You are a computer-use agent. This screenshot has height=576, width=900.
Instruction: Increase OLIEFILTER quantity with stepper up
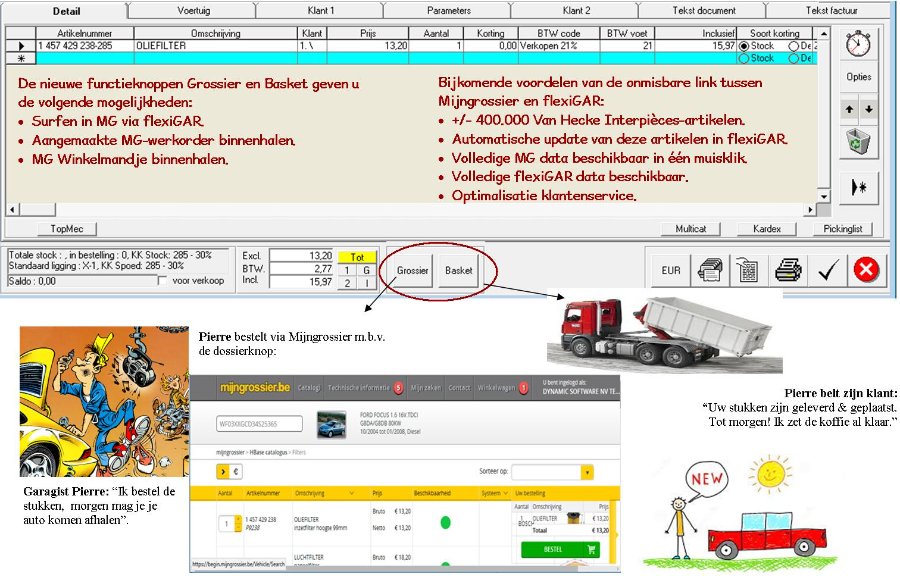pos(238,520)
